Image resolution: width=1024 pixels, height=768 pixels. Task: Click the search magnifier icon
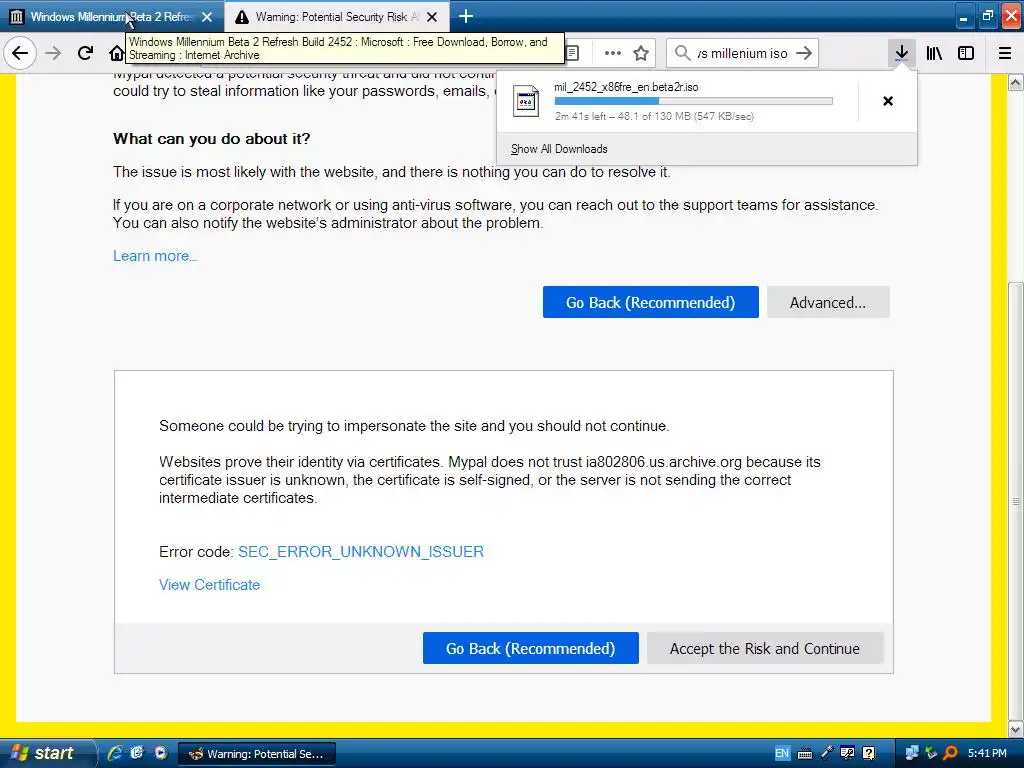point(682,53)
